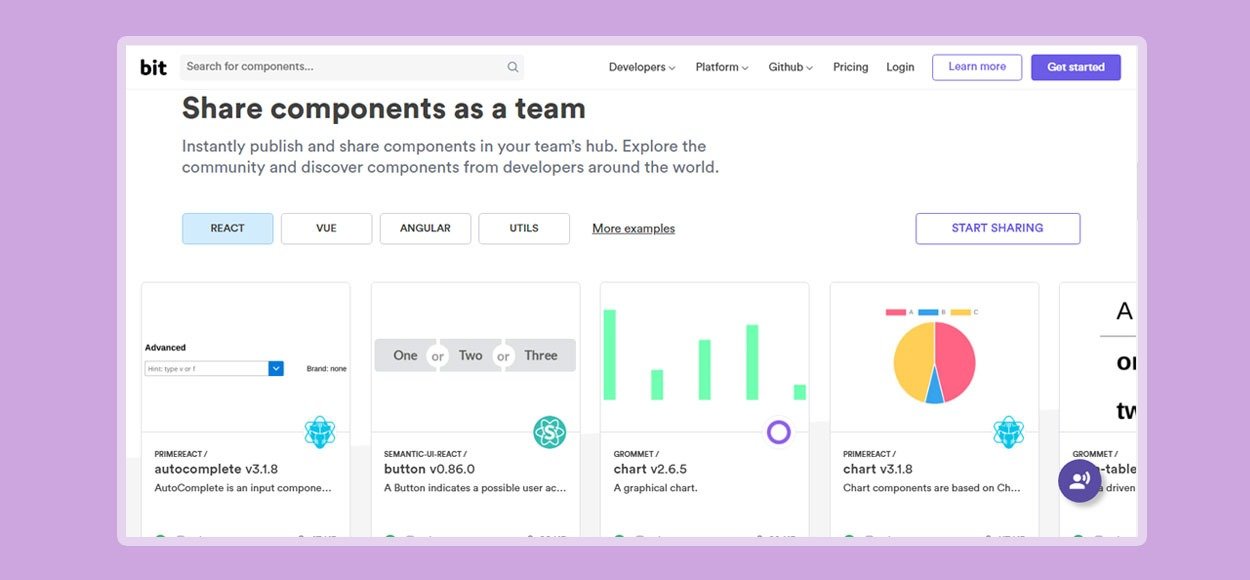The image size is (1250, 580).
Task: Focus the Search for components field
Action: (x=351, y=67)
